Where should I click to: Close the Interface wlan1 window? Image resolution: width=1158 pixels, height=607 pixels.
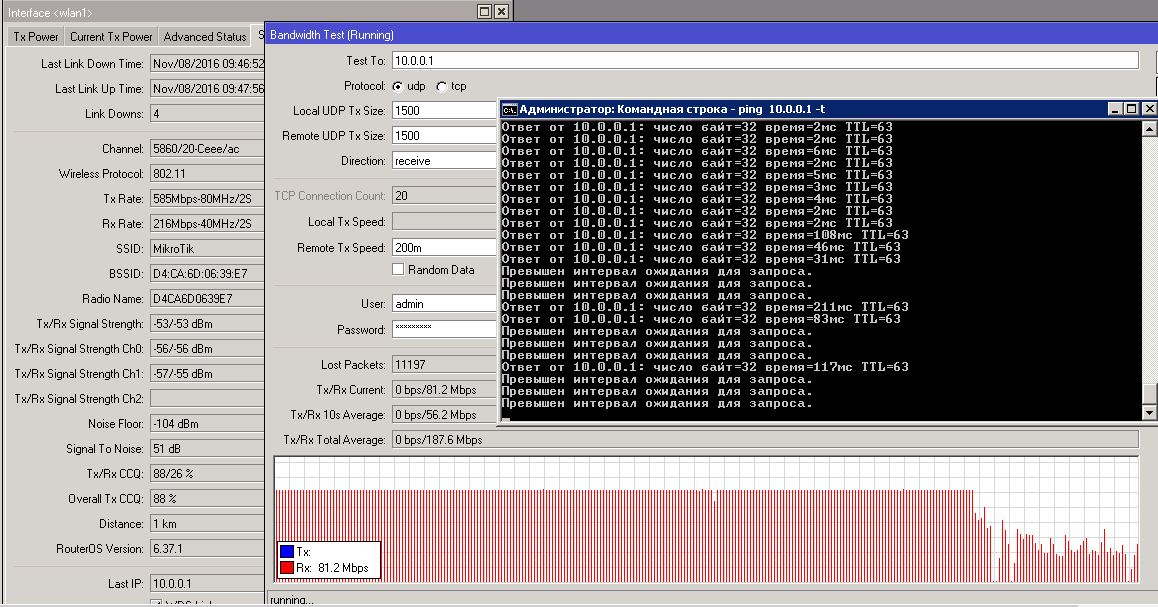click(x=501, y=12)
